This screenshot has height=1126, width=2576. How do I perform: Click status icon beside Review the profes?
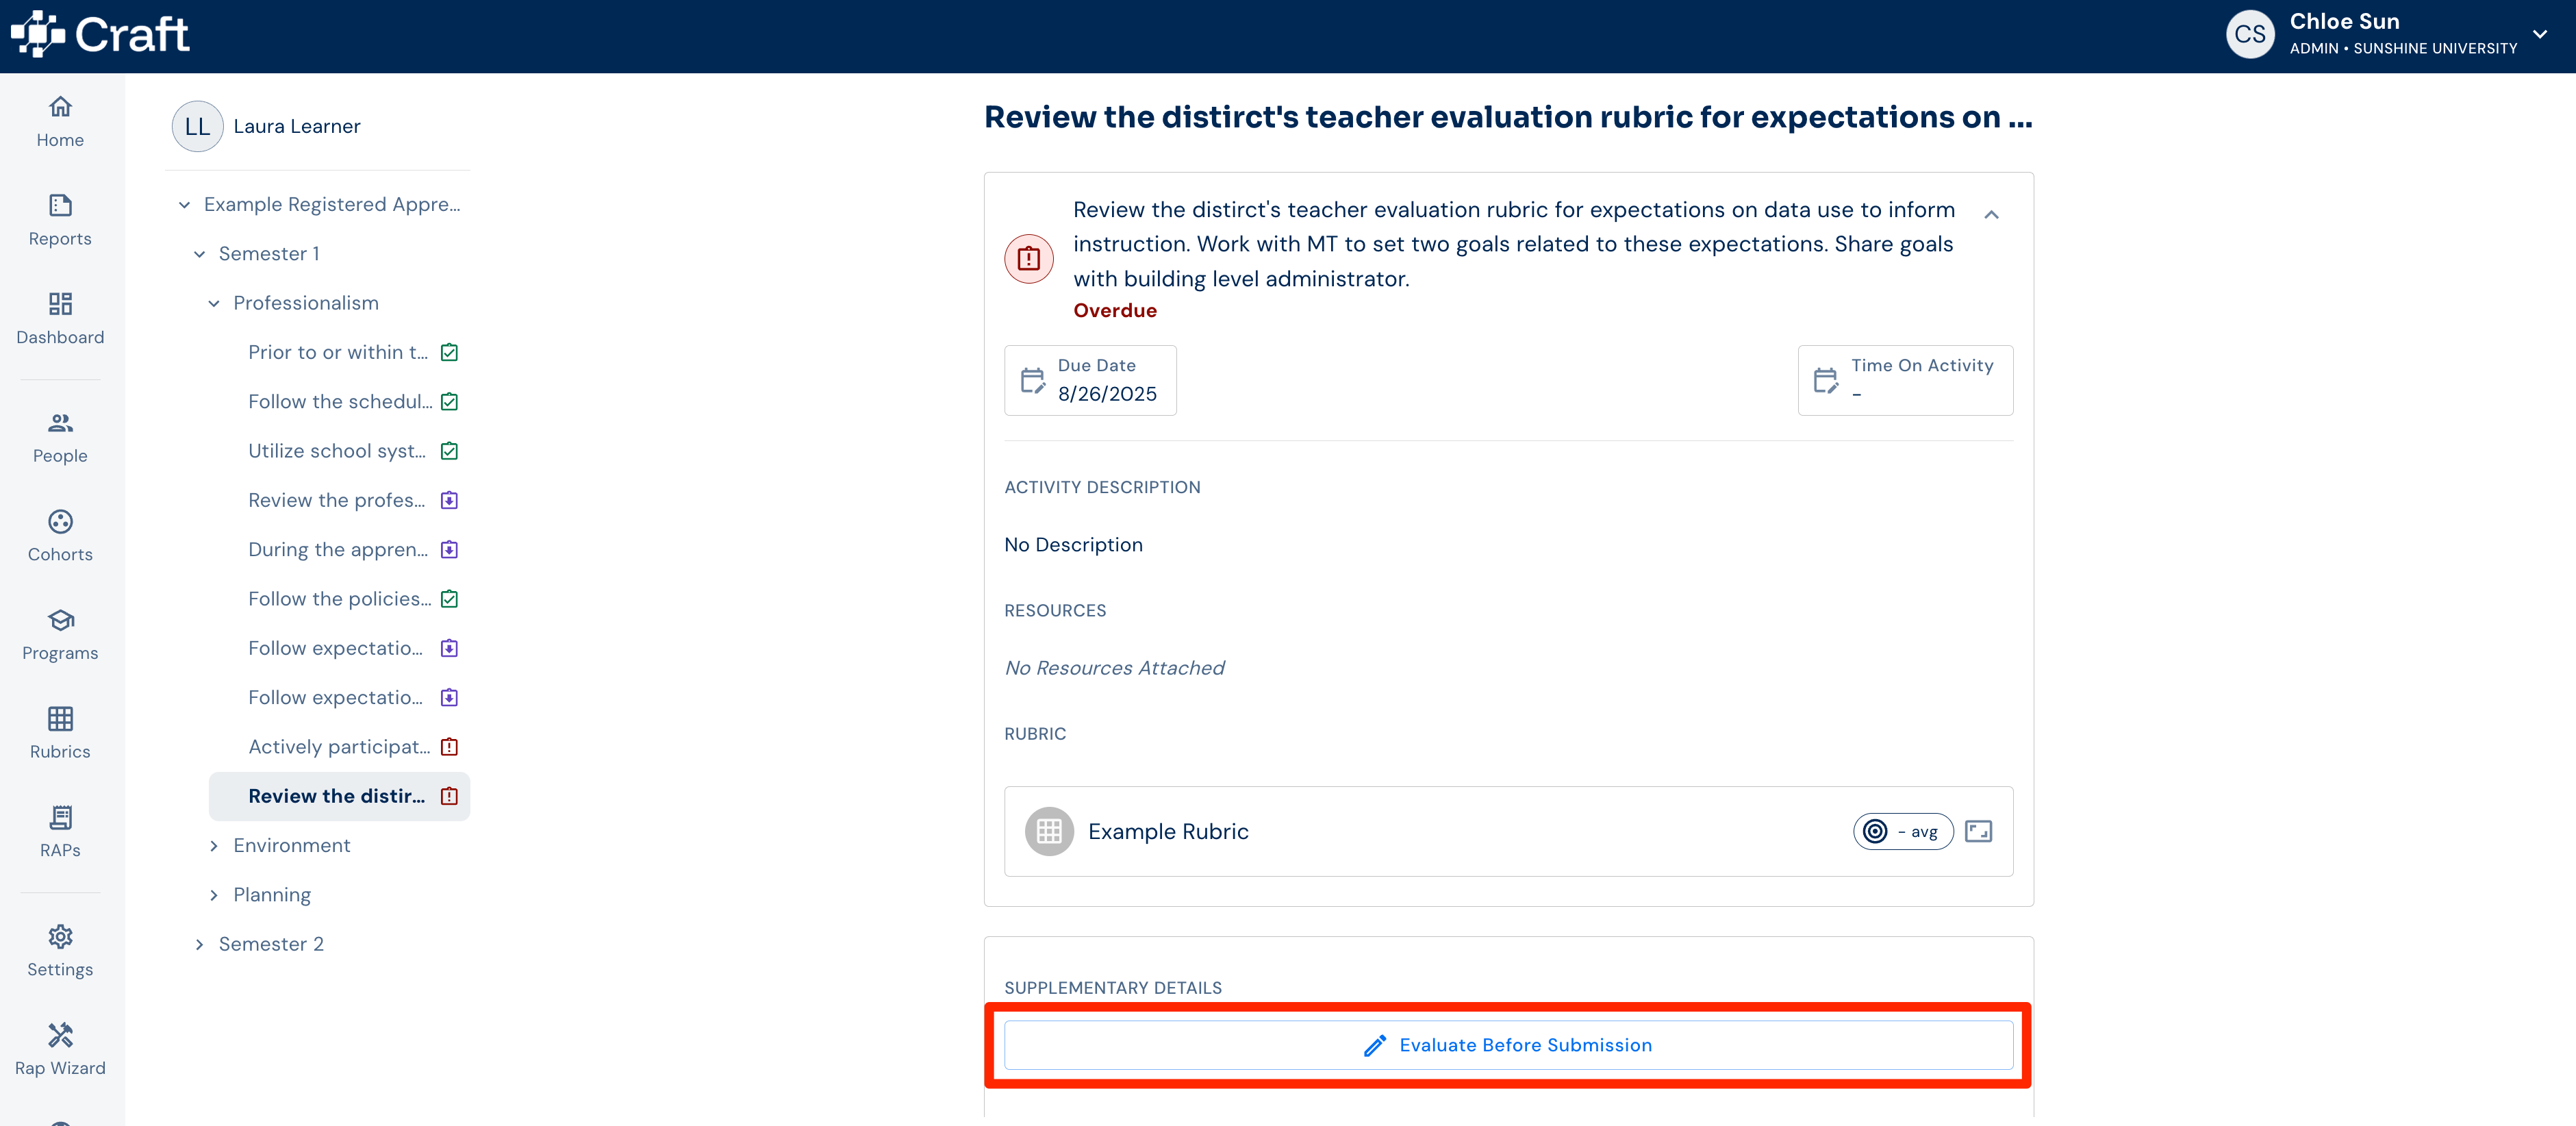pos(449,500)
